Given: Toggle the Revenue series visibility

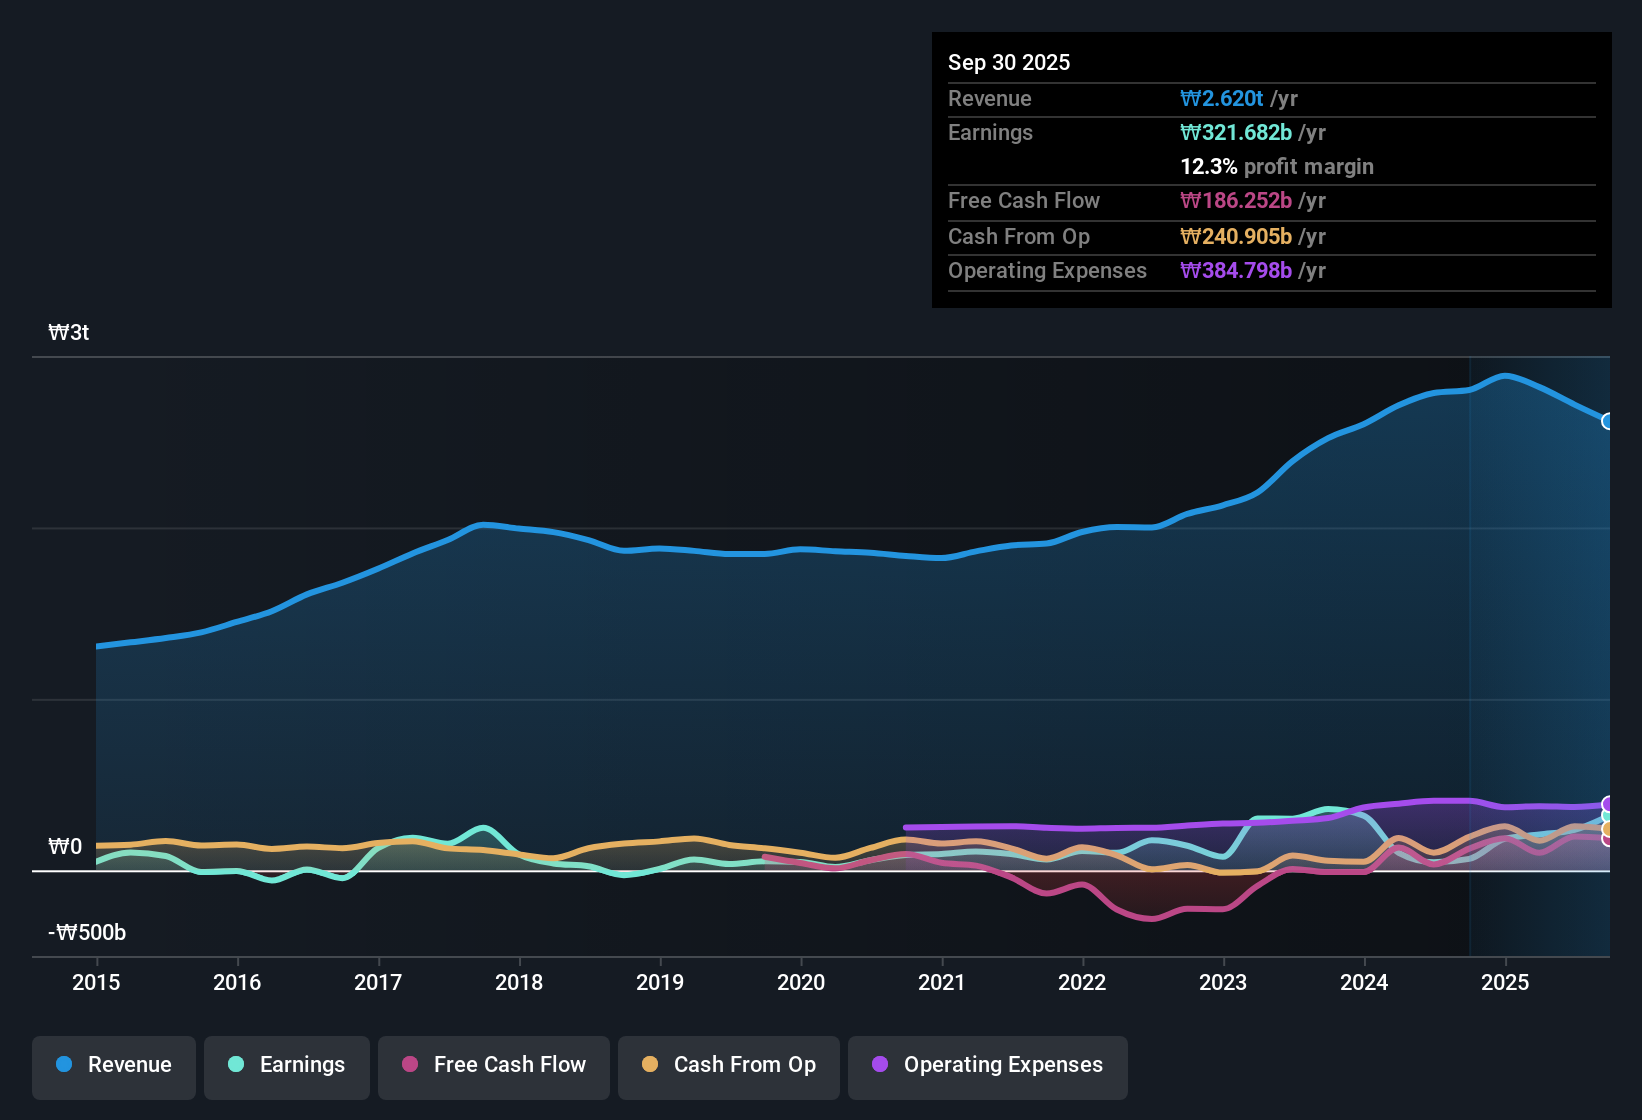Looking at the screenshot, I should [113, 1065].
